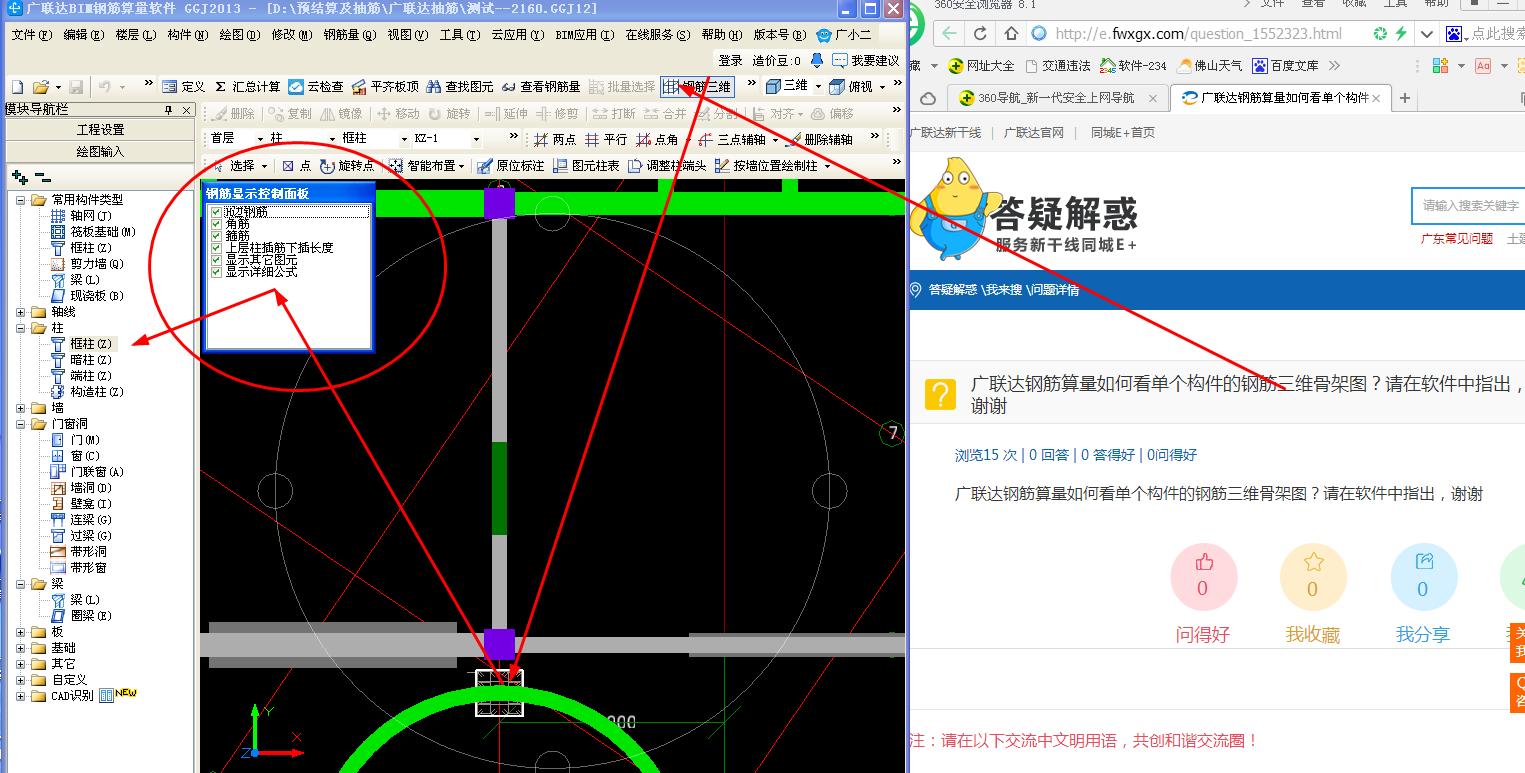Screen dimensions: 1525x773
Task: Toggle 显示详细公式 checkbox
Action: pos(217,272)
